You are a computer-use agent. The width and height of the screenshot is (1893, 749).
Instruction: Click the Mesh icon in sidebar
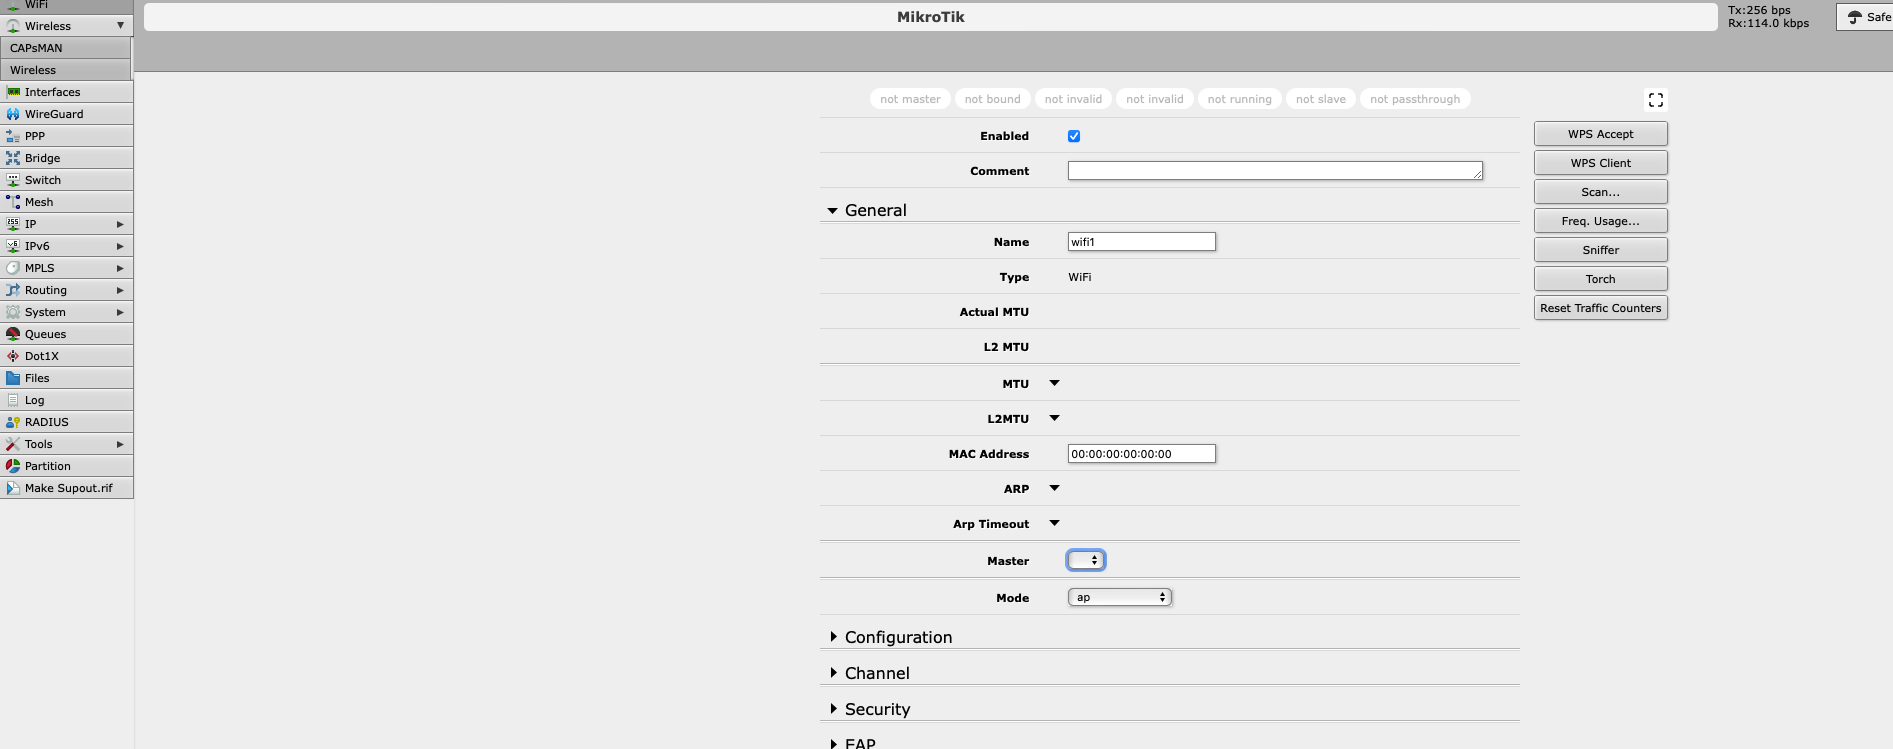tap(13, 202)
